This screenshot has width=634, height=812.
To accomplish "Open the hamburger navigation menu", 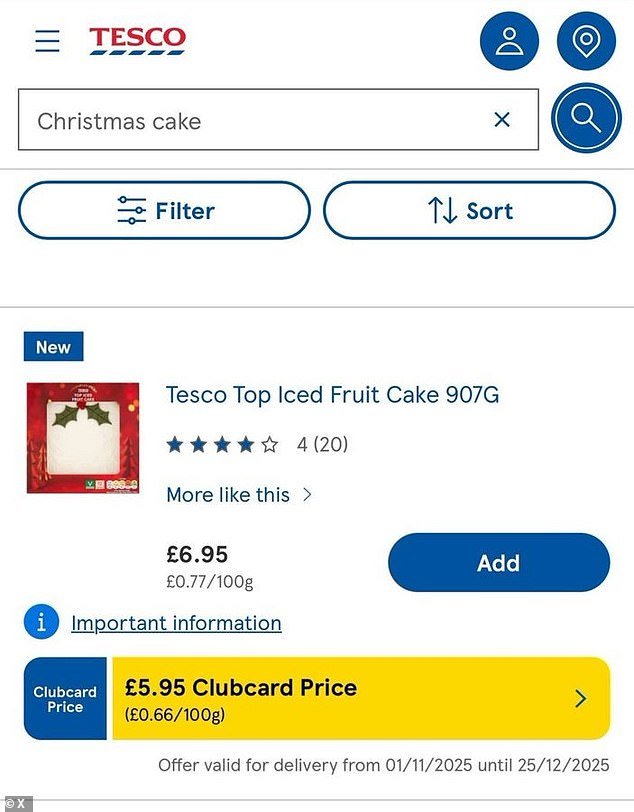I will point(47,41).
